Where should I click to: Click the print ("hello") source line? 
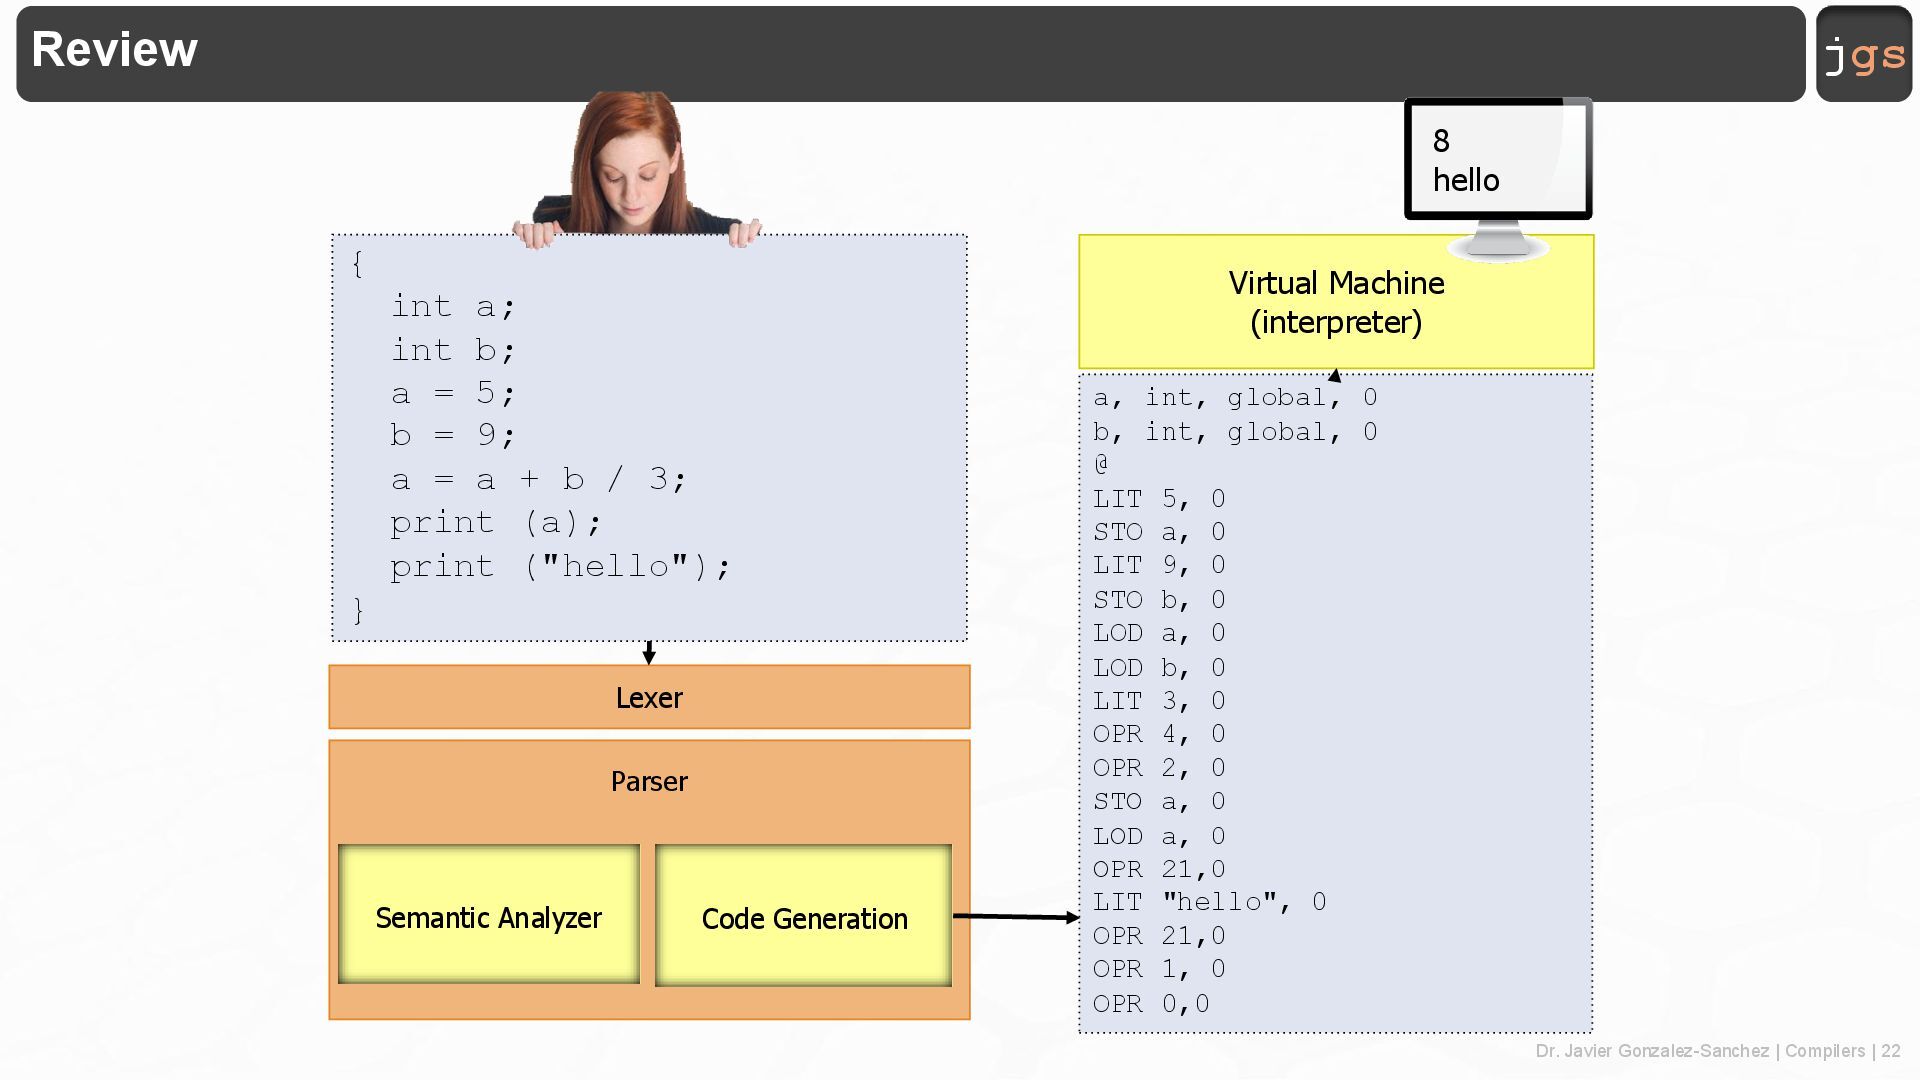tap(560, 566)
